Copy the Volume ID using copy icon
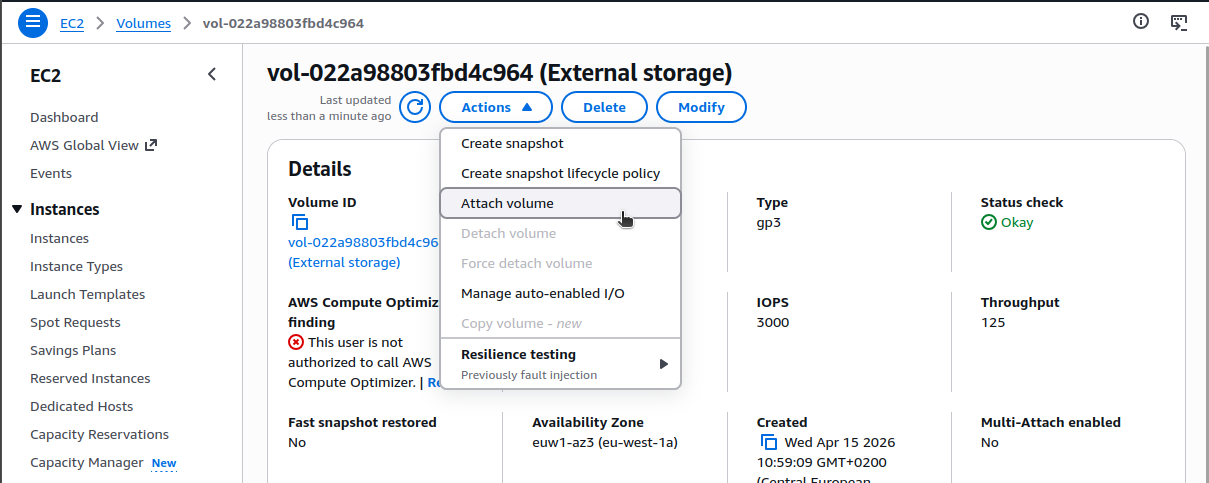This screenshot has width=1209, height=483. coord(300,223)
